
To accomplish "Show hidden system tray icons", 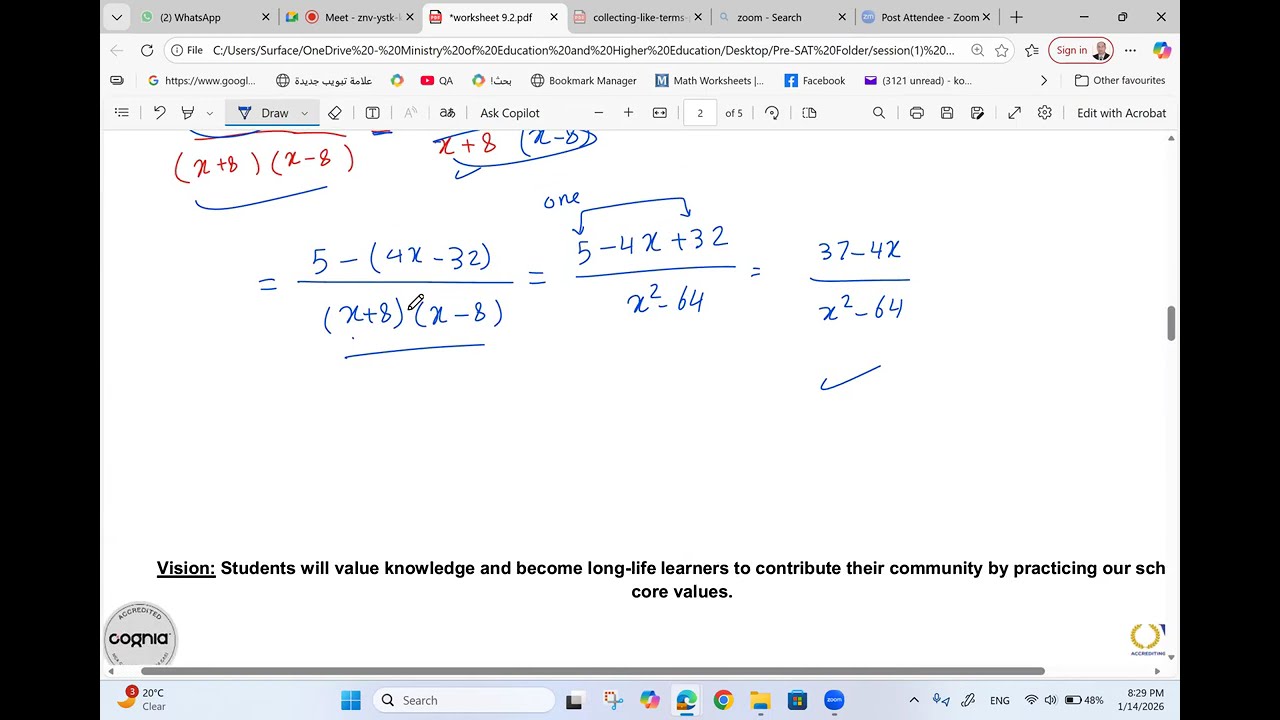I will click(x=914, y=700).
